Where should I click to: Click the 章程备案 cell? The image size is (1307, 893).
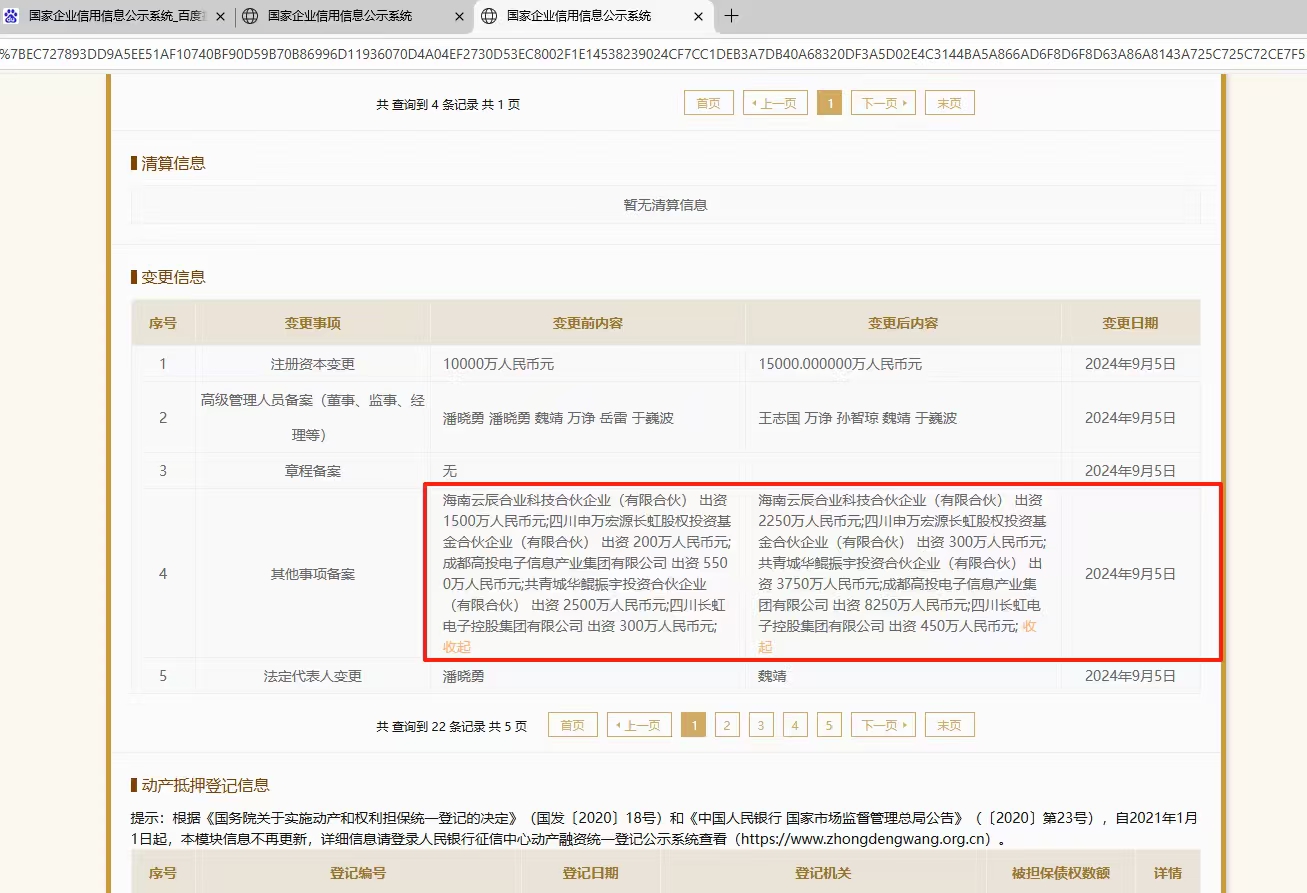313,471
